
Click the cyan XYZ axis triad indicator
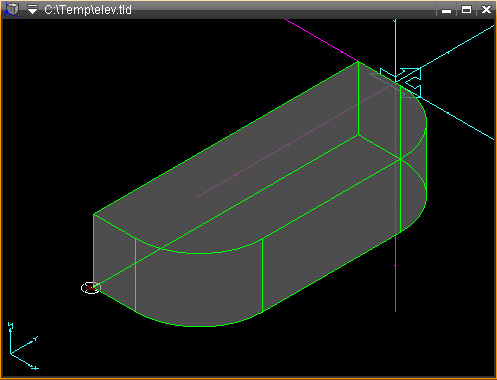22,346
